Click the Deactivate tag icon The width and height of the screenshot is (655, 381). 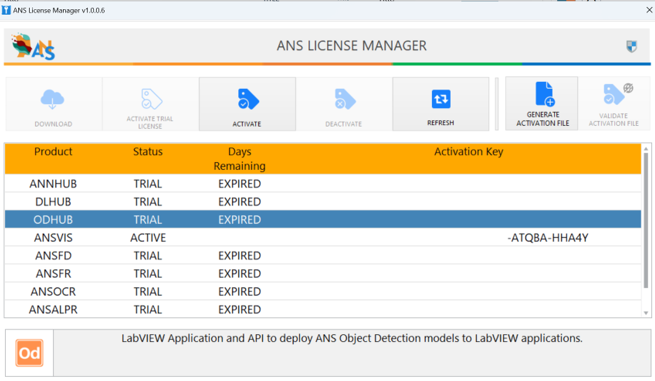(x=344, y=99)
